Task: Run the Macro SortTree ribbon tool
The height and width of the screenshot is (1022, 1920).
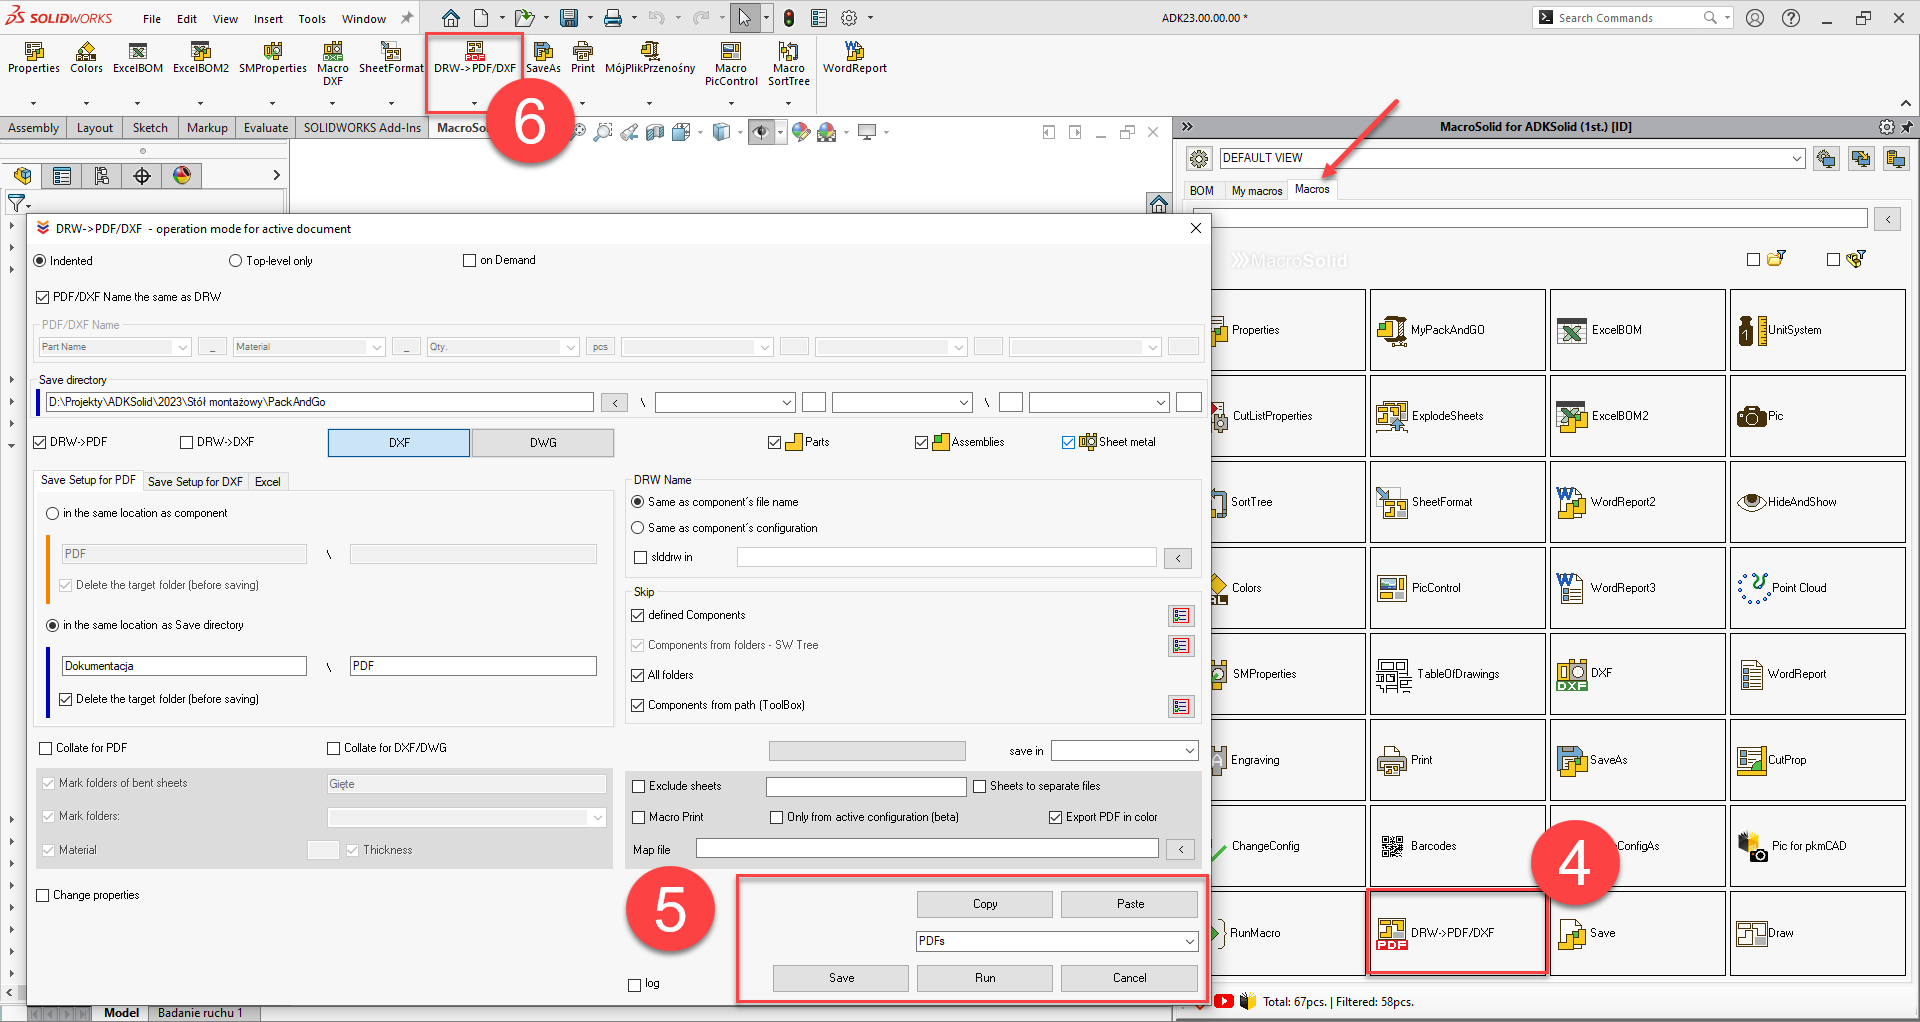Action: tap(788, 64)
